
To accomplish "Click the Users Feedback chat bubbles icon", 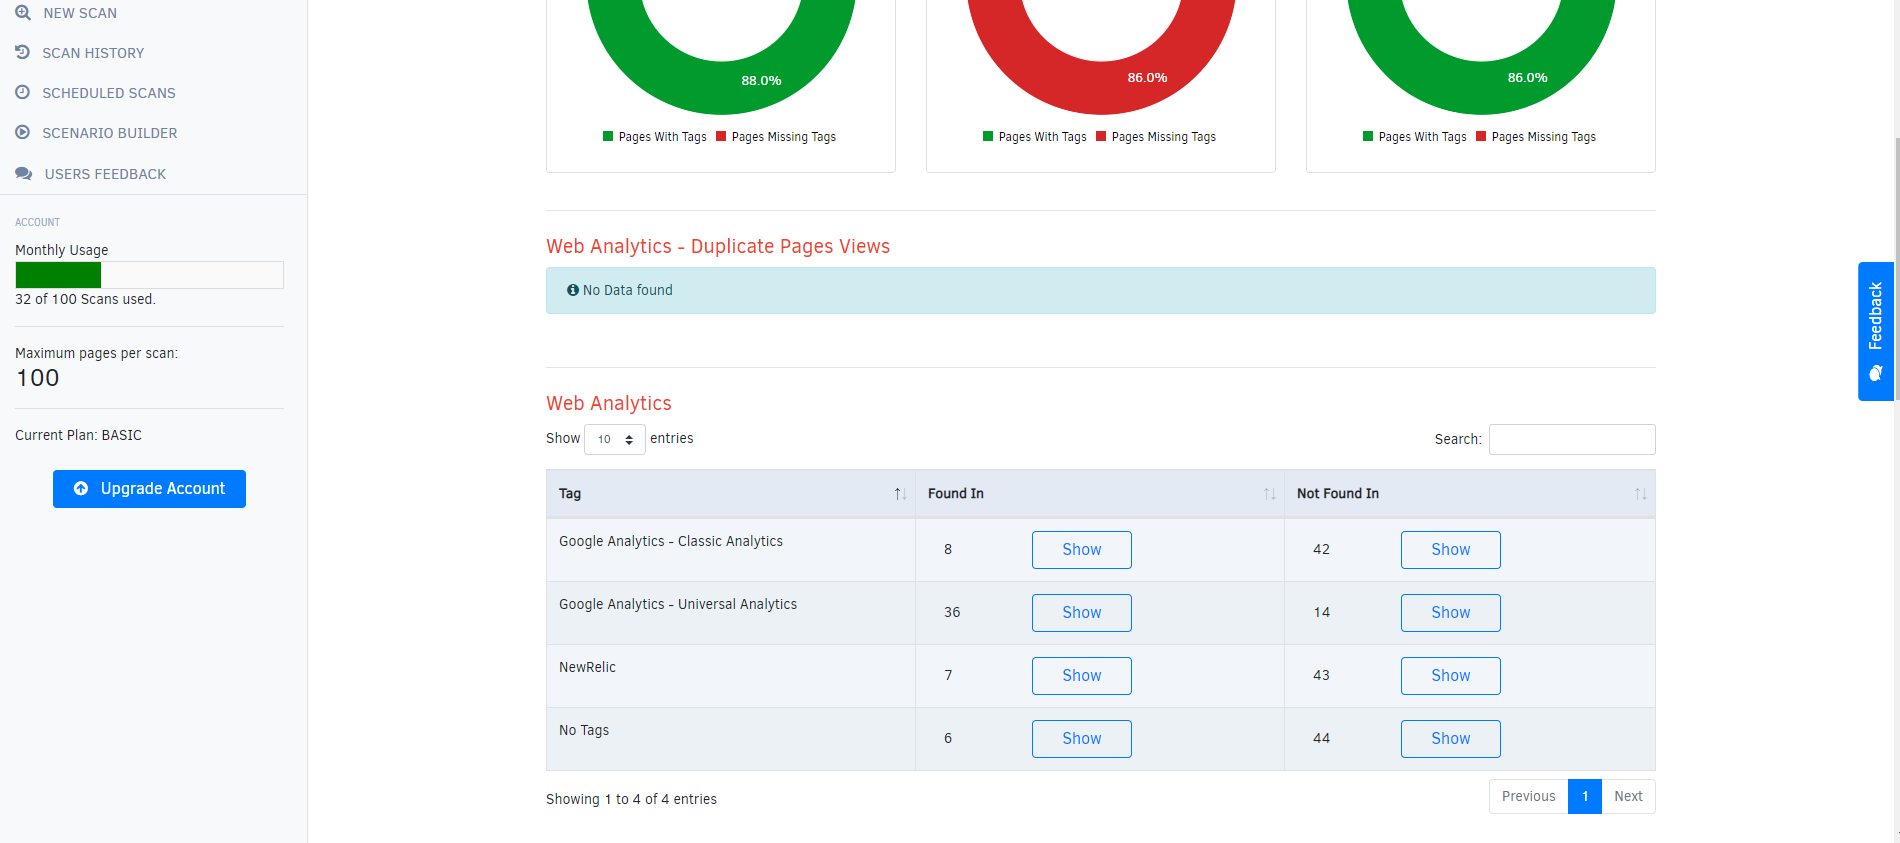I will coord(24,174).
